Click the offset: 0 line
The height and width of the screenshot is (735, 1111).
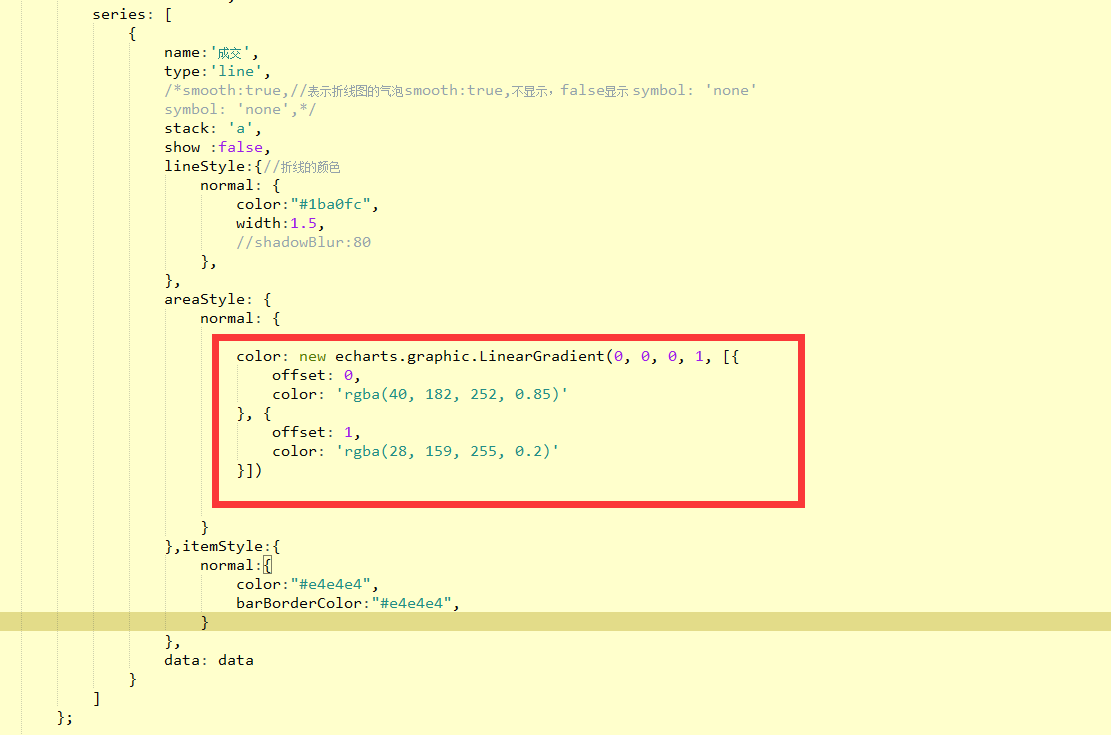(316, 376)
